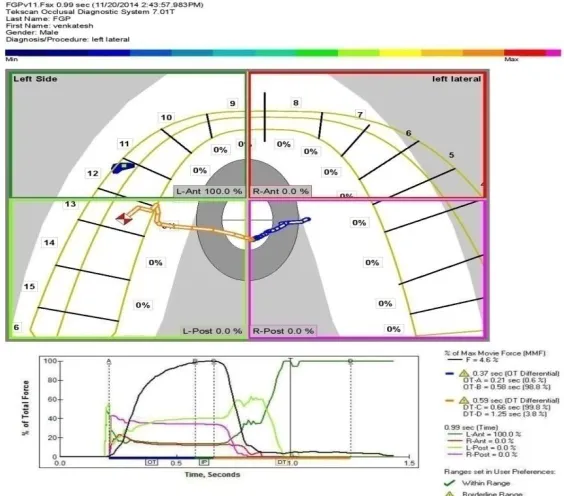Click tooth number 5 label

pos(451,155)
